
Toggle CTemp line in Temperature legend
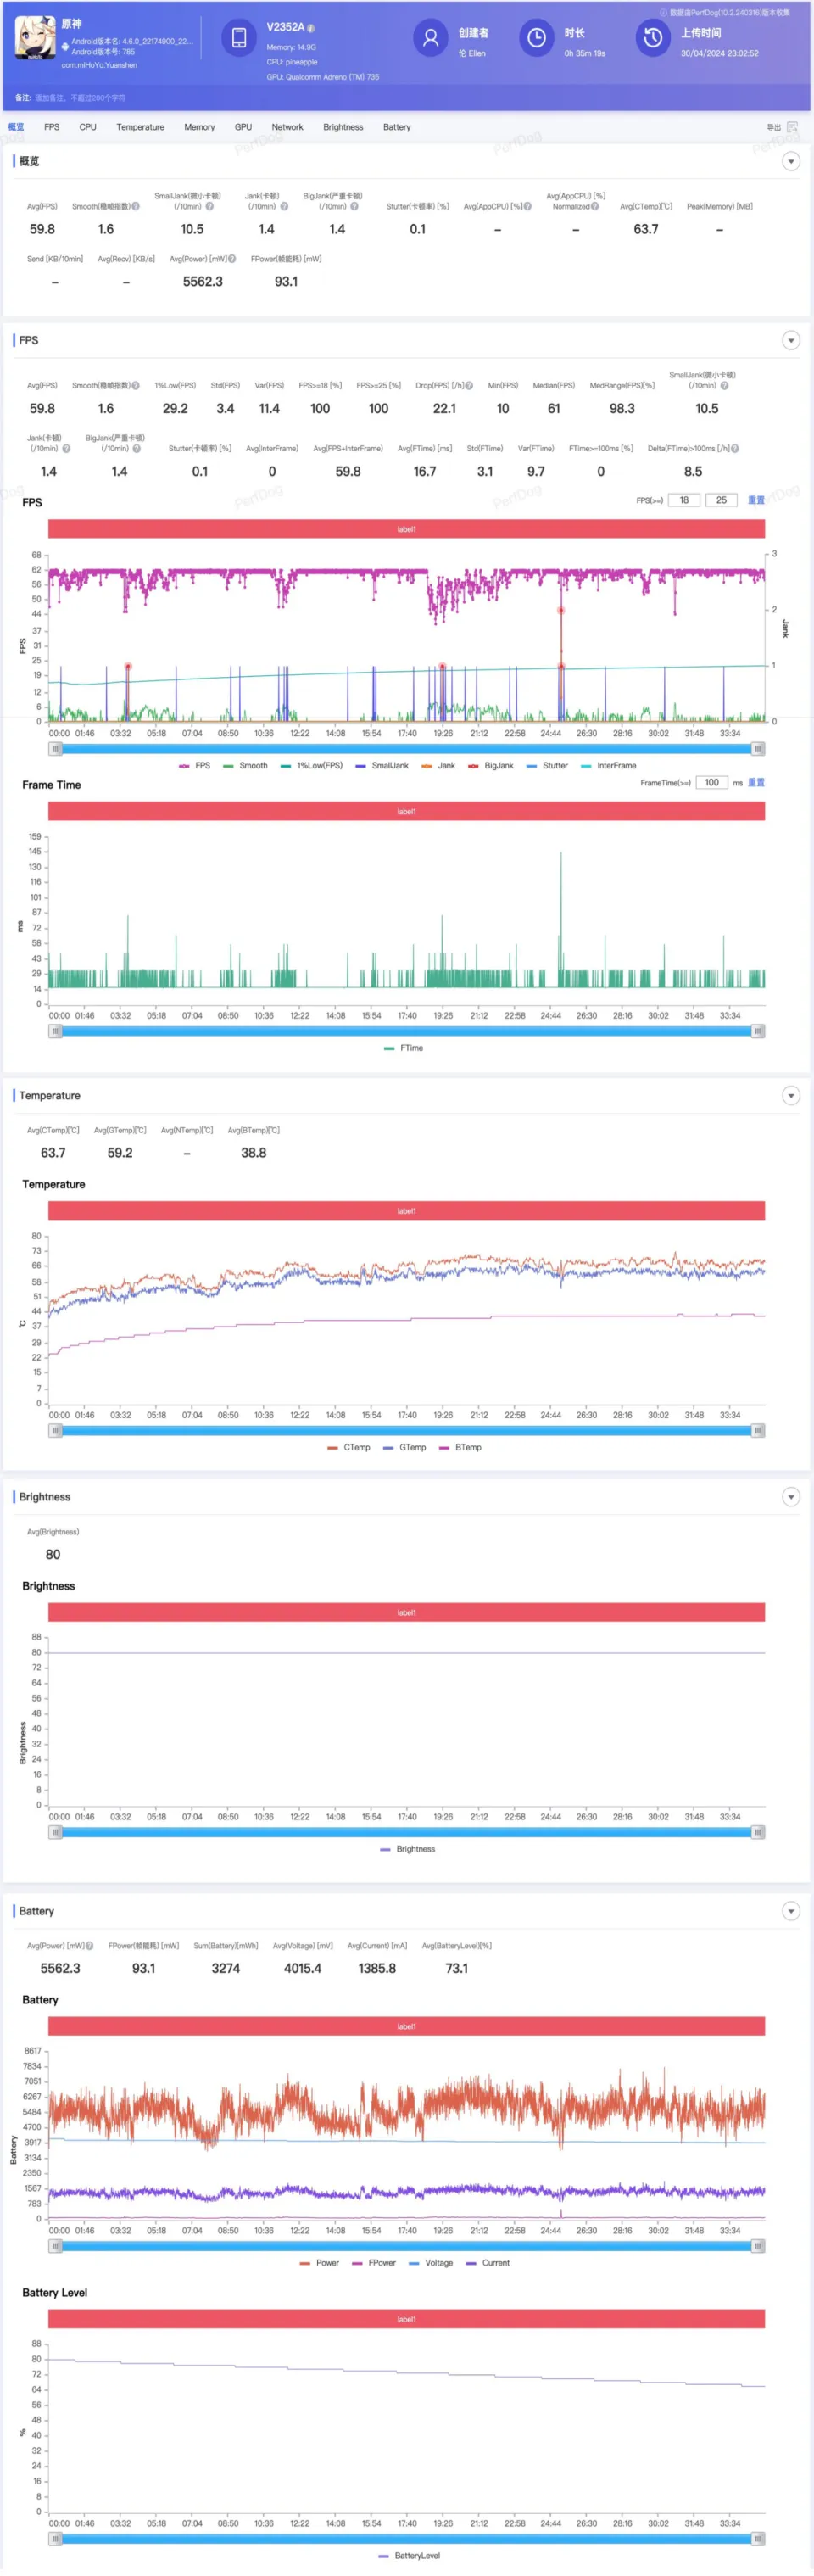point(349,1447)
